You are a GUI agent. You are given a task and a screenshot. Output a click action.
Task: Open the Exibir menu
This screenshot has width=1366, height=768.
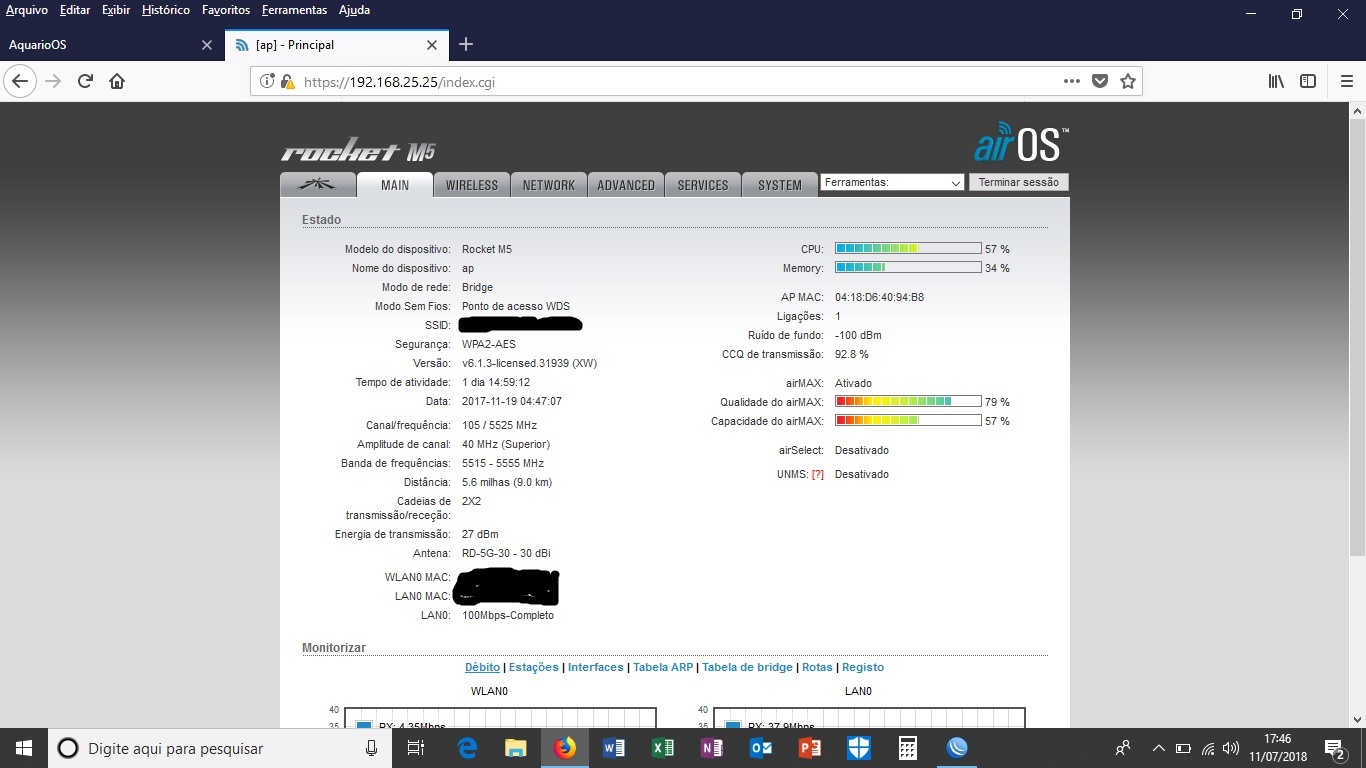click(116, 10)
